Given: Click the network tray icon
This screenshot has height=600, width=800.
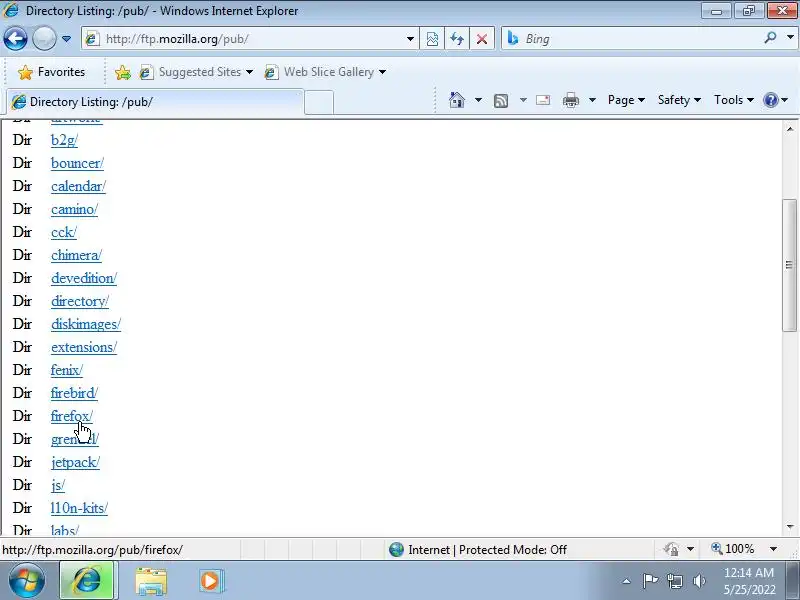Looking at the screenshot, I should coord(675,581).
